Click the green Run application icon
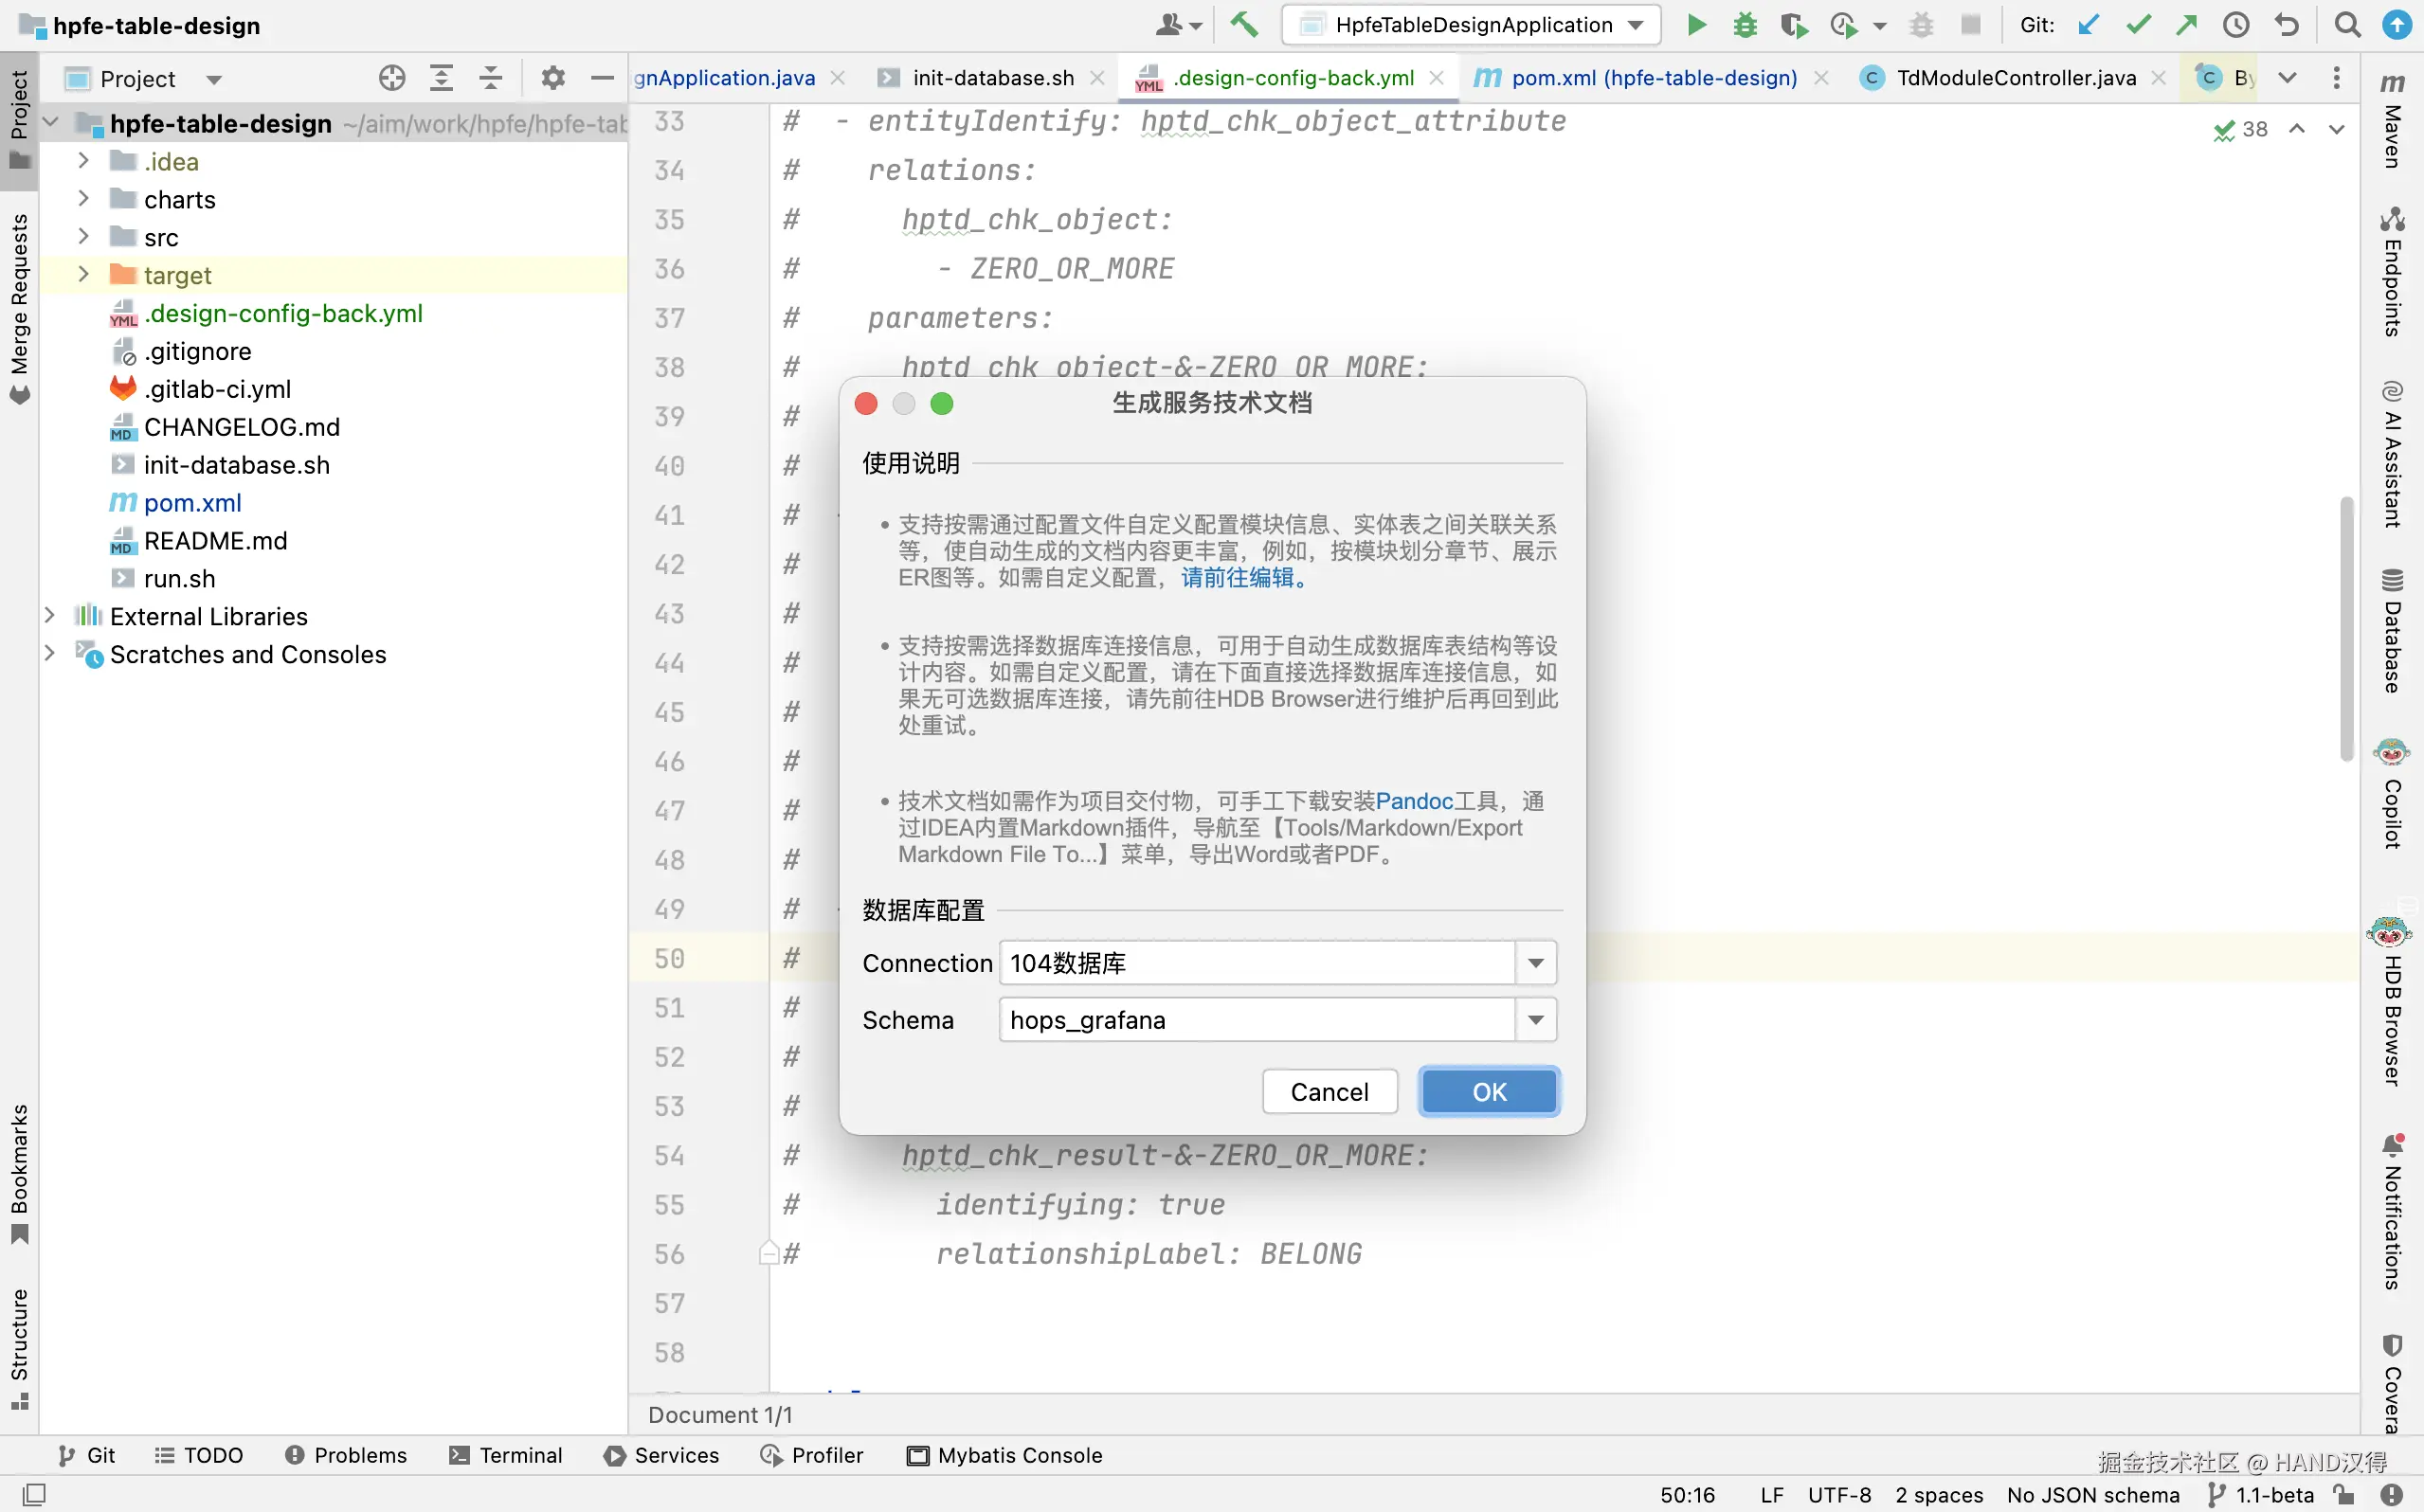This screenshot has height=1512, width=2424. (1696, 25)
